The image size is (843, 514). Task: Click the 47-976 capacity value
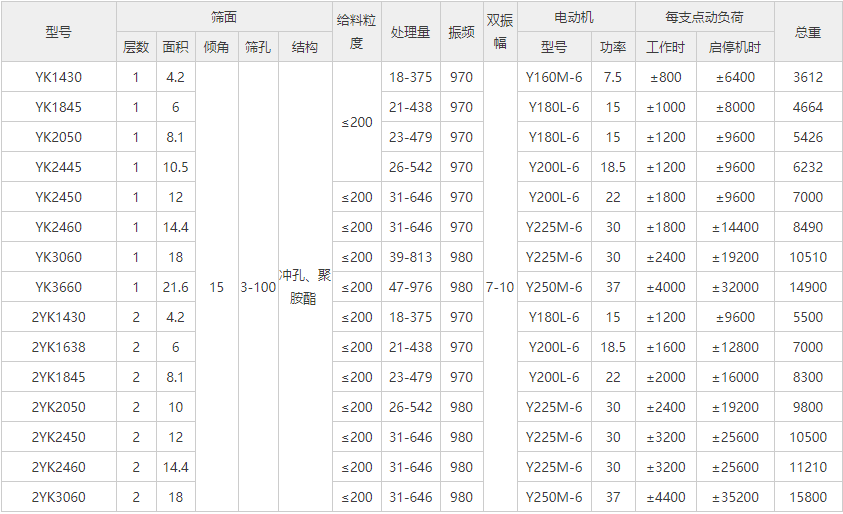[x=411, y=287]
